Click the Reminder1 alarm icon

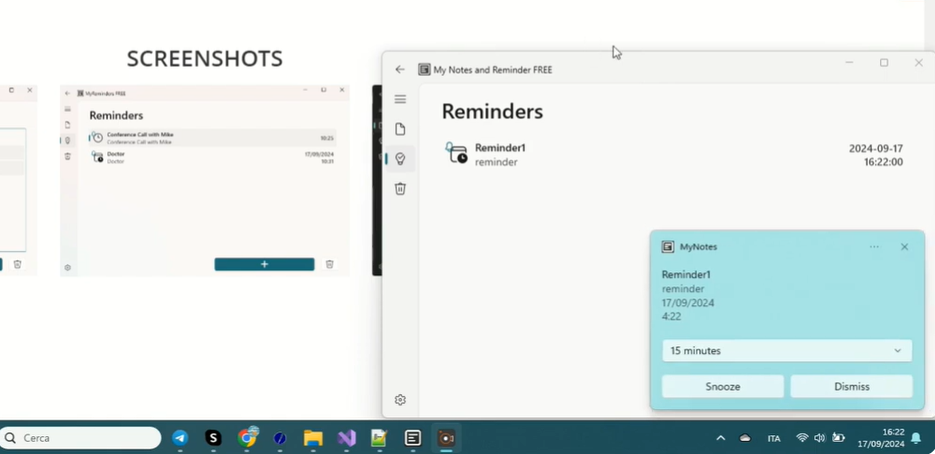457,153
